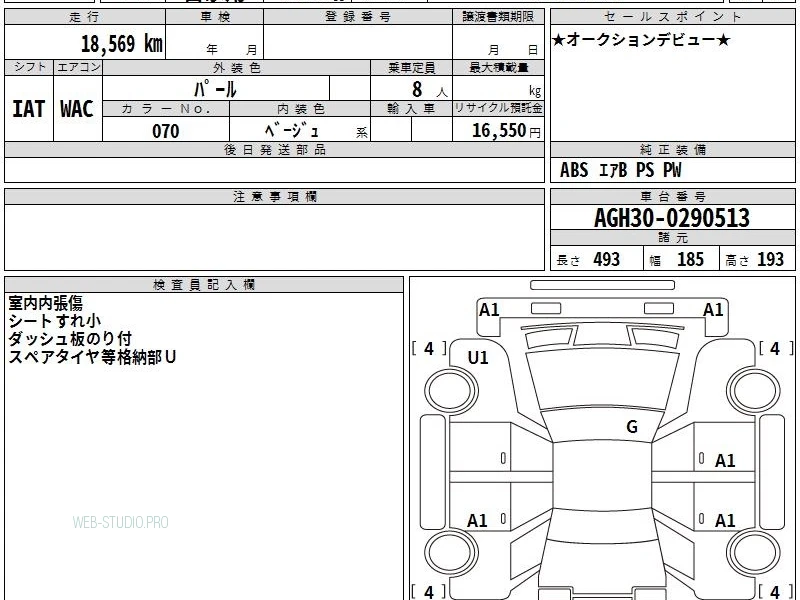Image resolution: width=800 pixels, height=600 pixels.
Task: Click the 乗車定員 header cell
Action: (411, 68)
